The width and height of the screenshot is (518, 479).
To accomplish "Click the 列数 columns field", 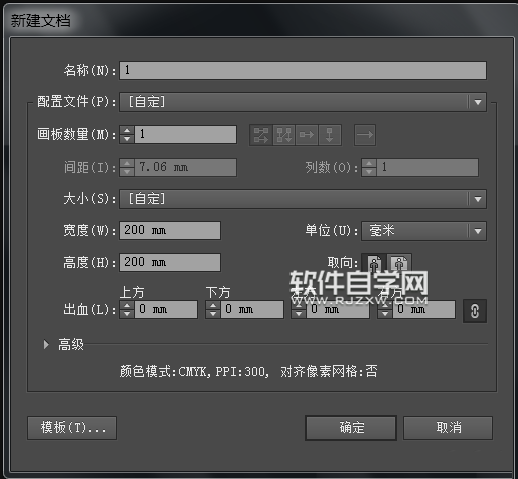I will click(x=428, y=167).
